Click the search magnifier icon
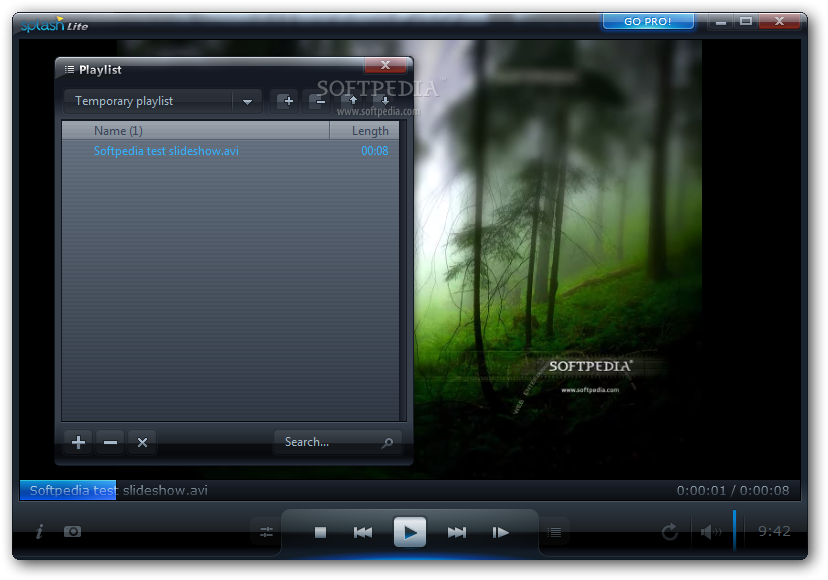This screenshot has width=828, height=580. (387, 443)
